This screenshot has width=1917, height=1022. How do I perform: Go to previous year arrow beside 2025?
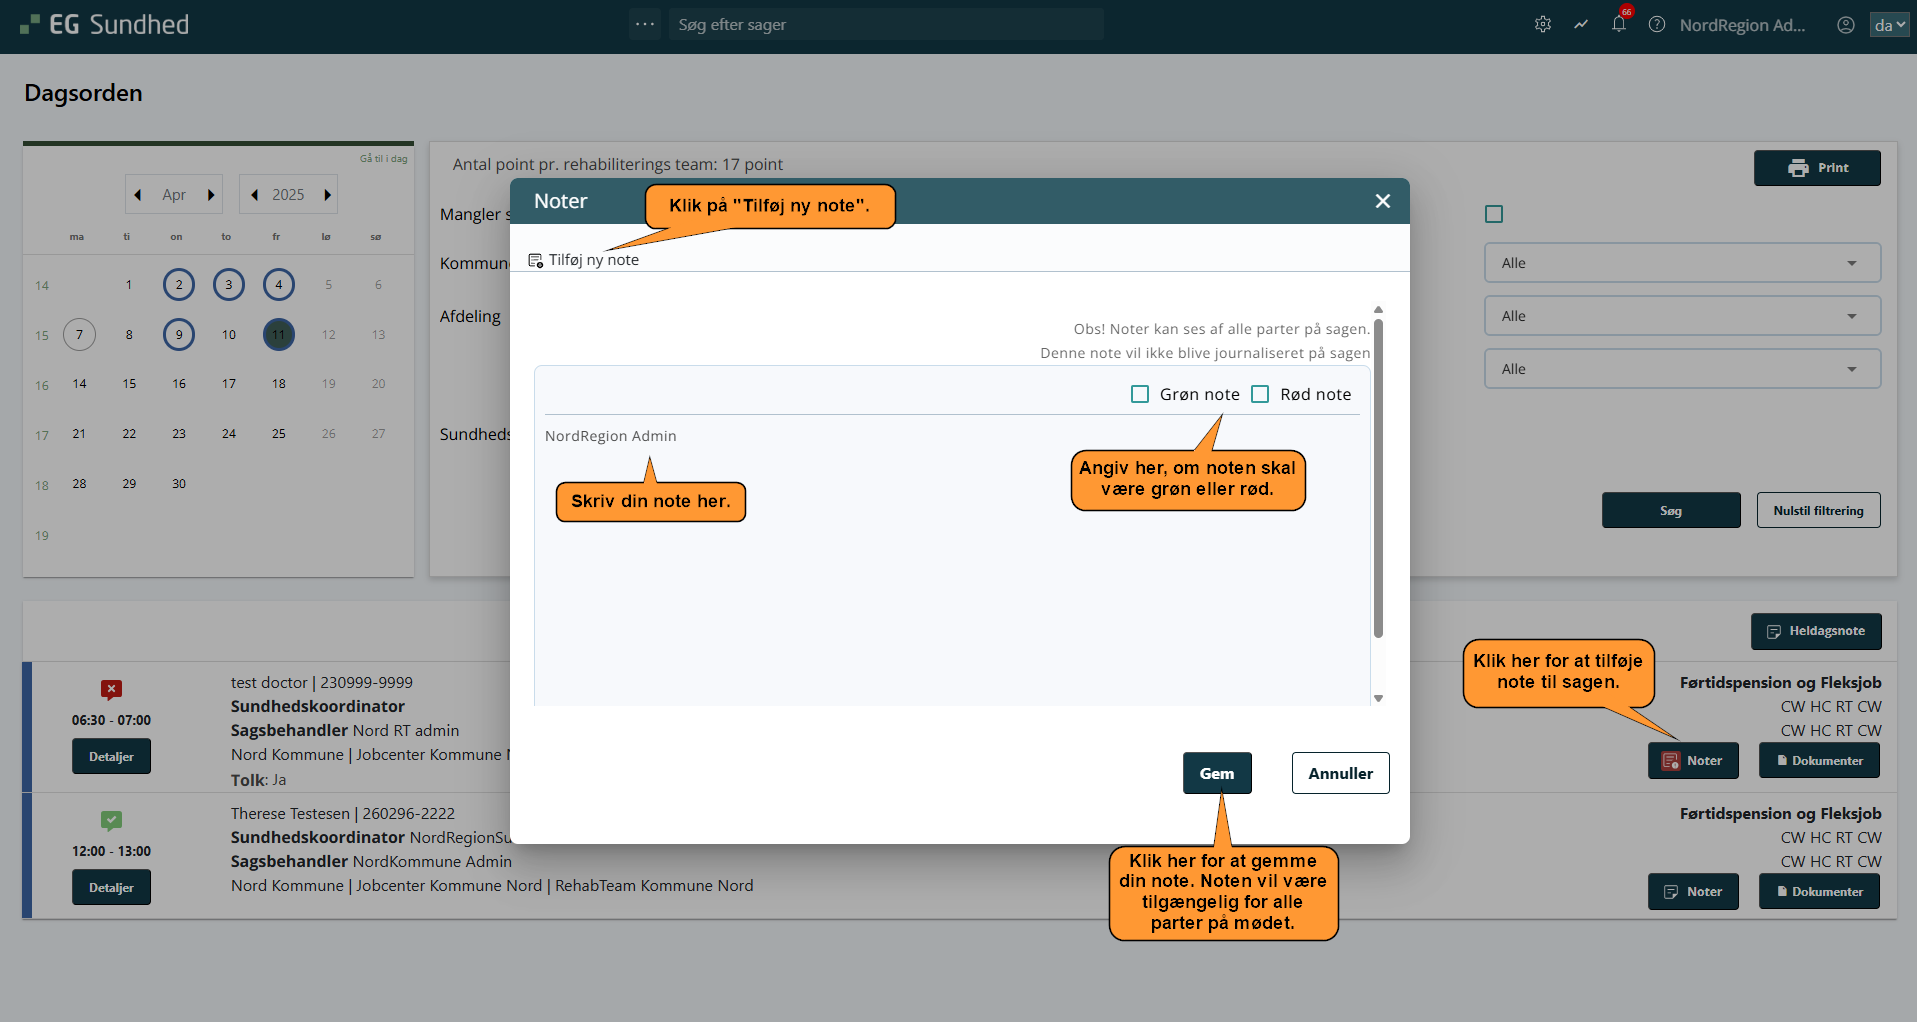click(x=255, y=195)
